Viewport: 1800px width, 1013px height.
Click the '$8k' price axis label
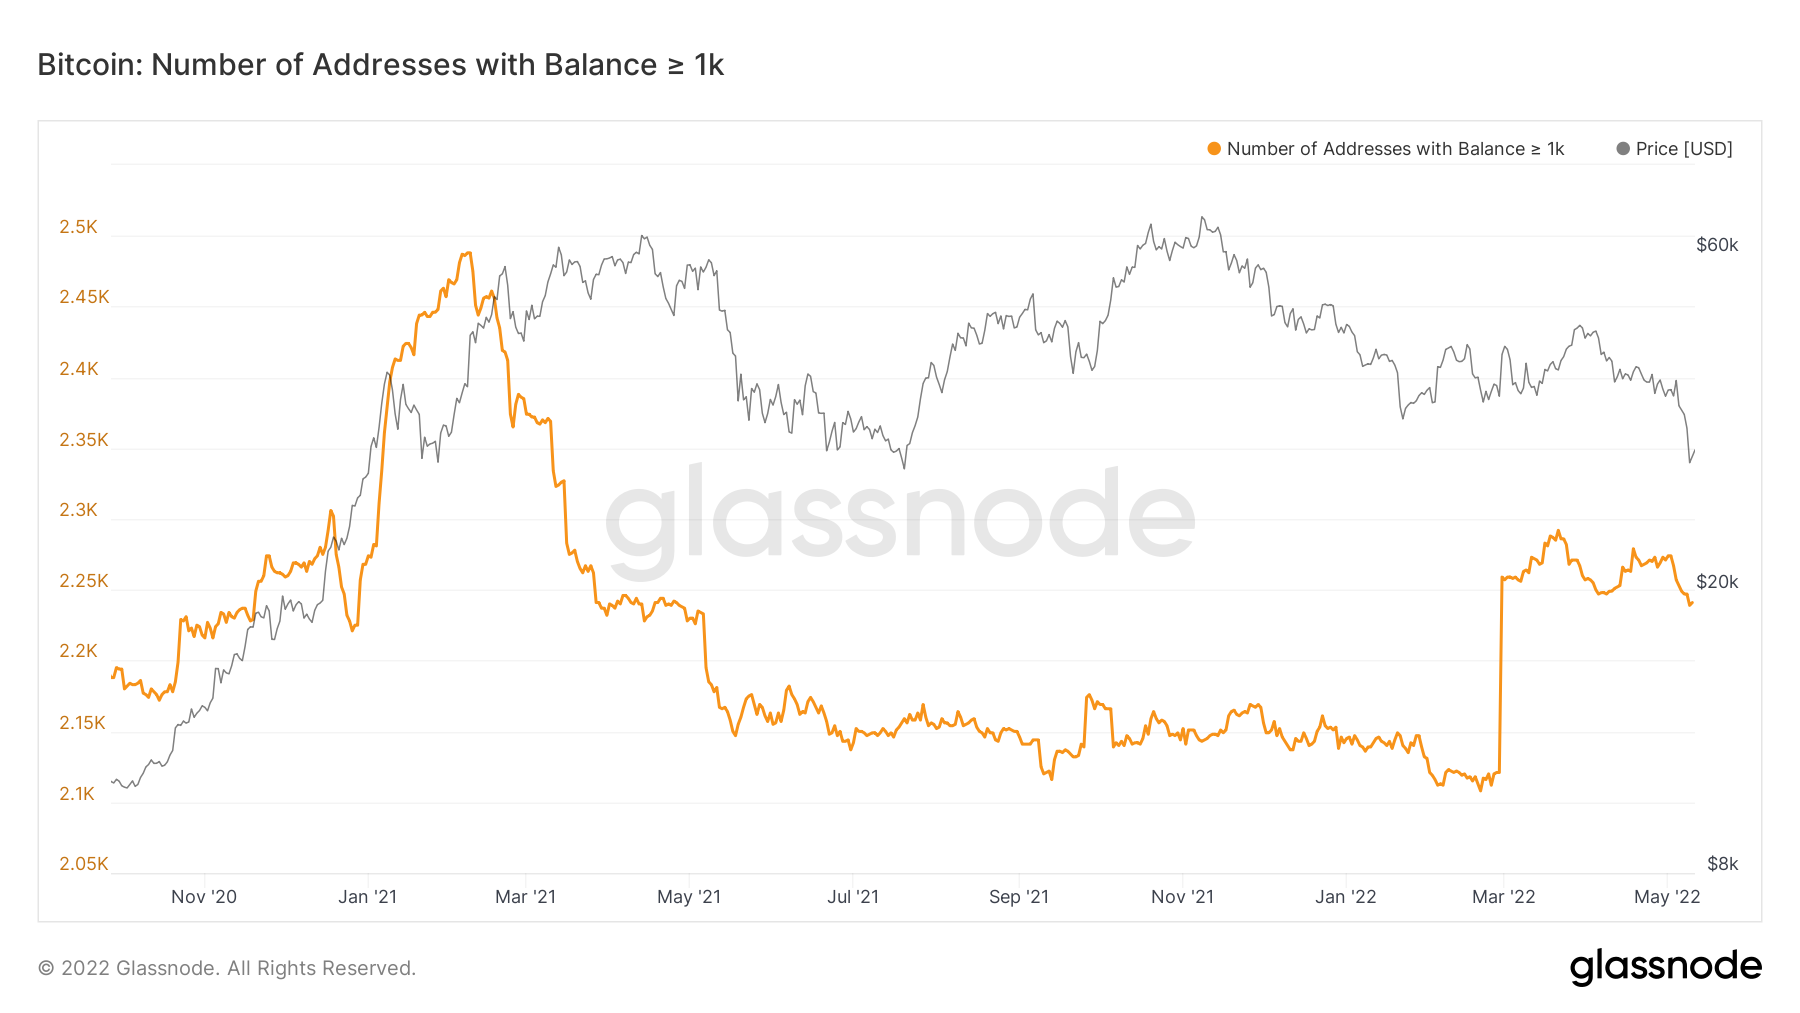tap(1722, 864)
